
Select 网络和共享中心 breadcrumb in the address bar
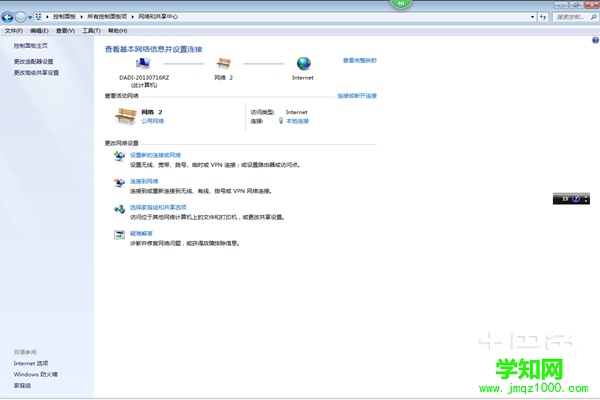click(x=158, y=16)
